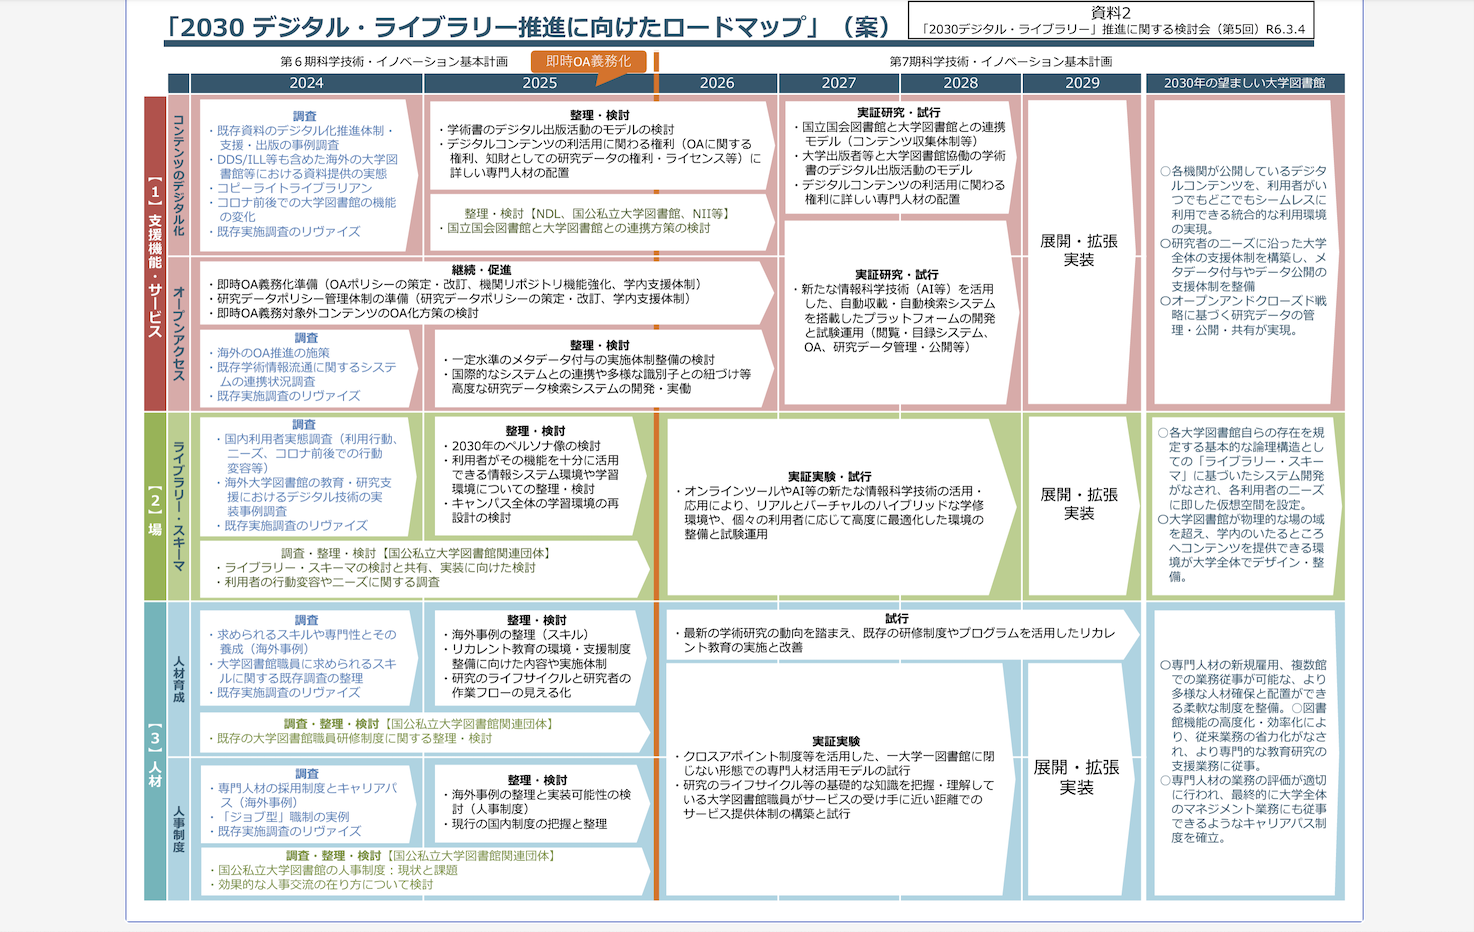1474x932 pixels.
Task: Click '第7期科学技術・イノベーション基本計画' text
Action: (1001, 62)
